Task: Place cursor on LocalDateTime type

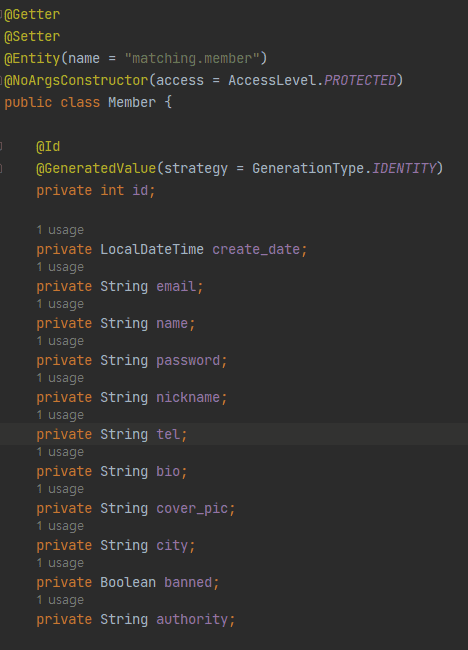Action: [152, 250]
